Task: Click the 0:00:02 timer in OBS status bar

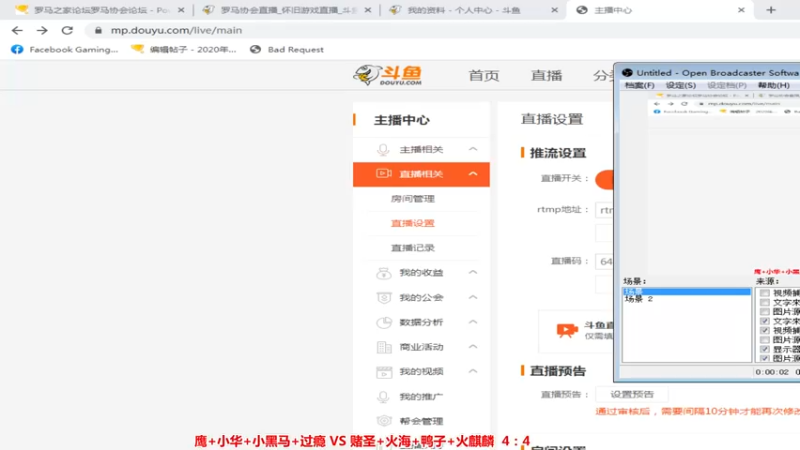Action: 772,372
